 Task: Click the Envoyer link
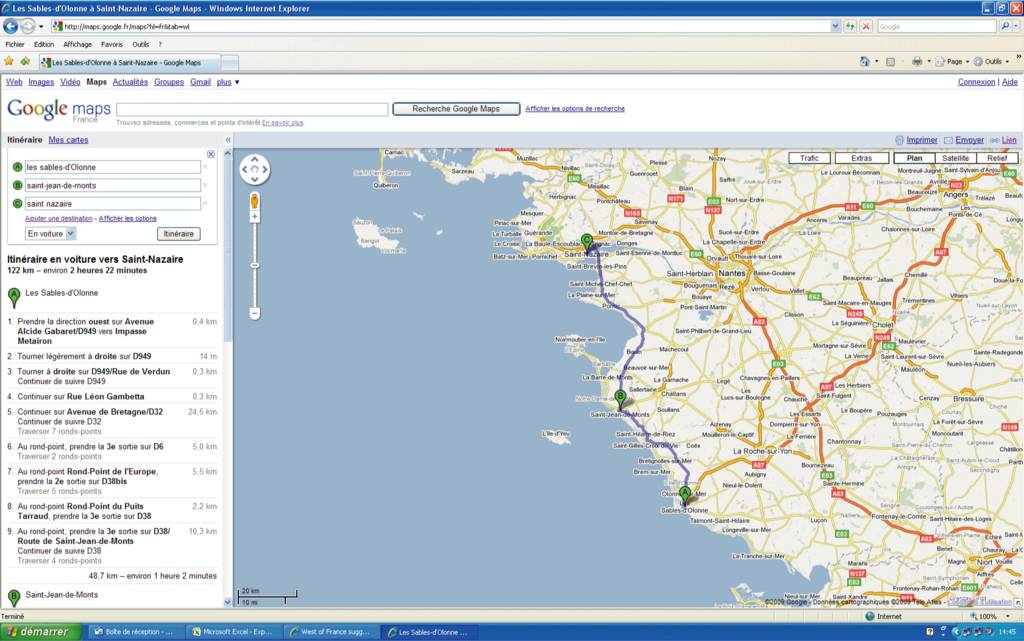(969, 140)
